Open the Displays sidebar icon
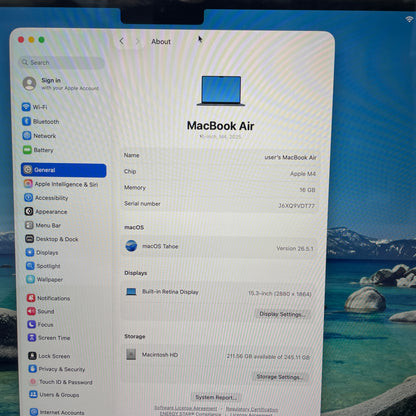 (30, 252)
